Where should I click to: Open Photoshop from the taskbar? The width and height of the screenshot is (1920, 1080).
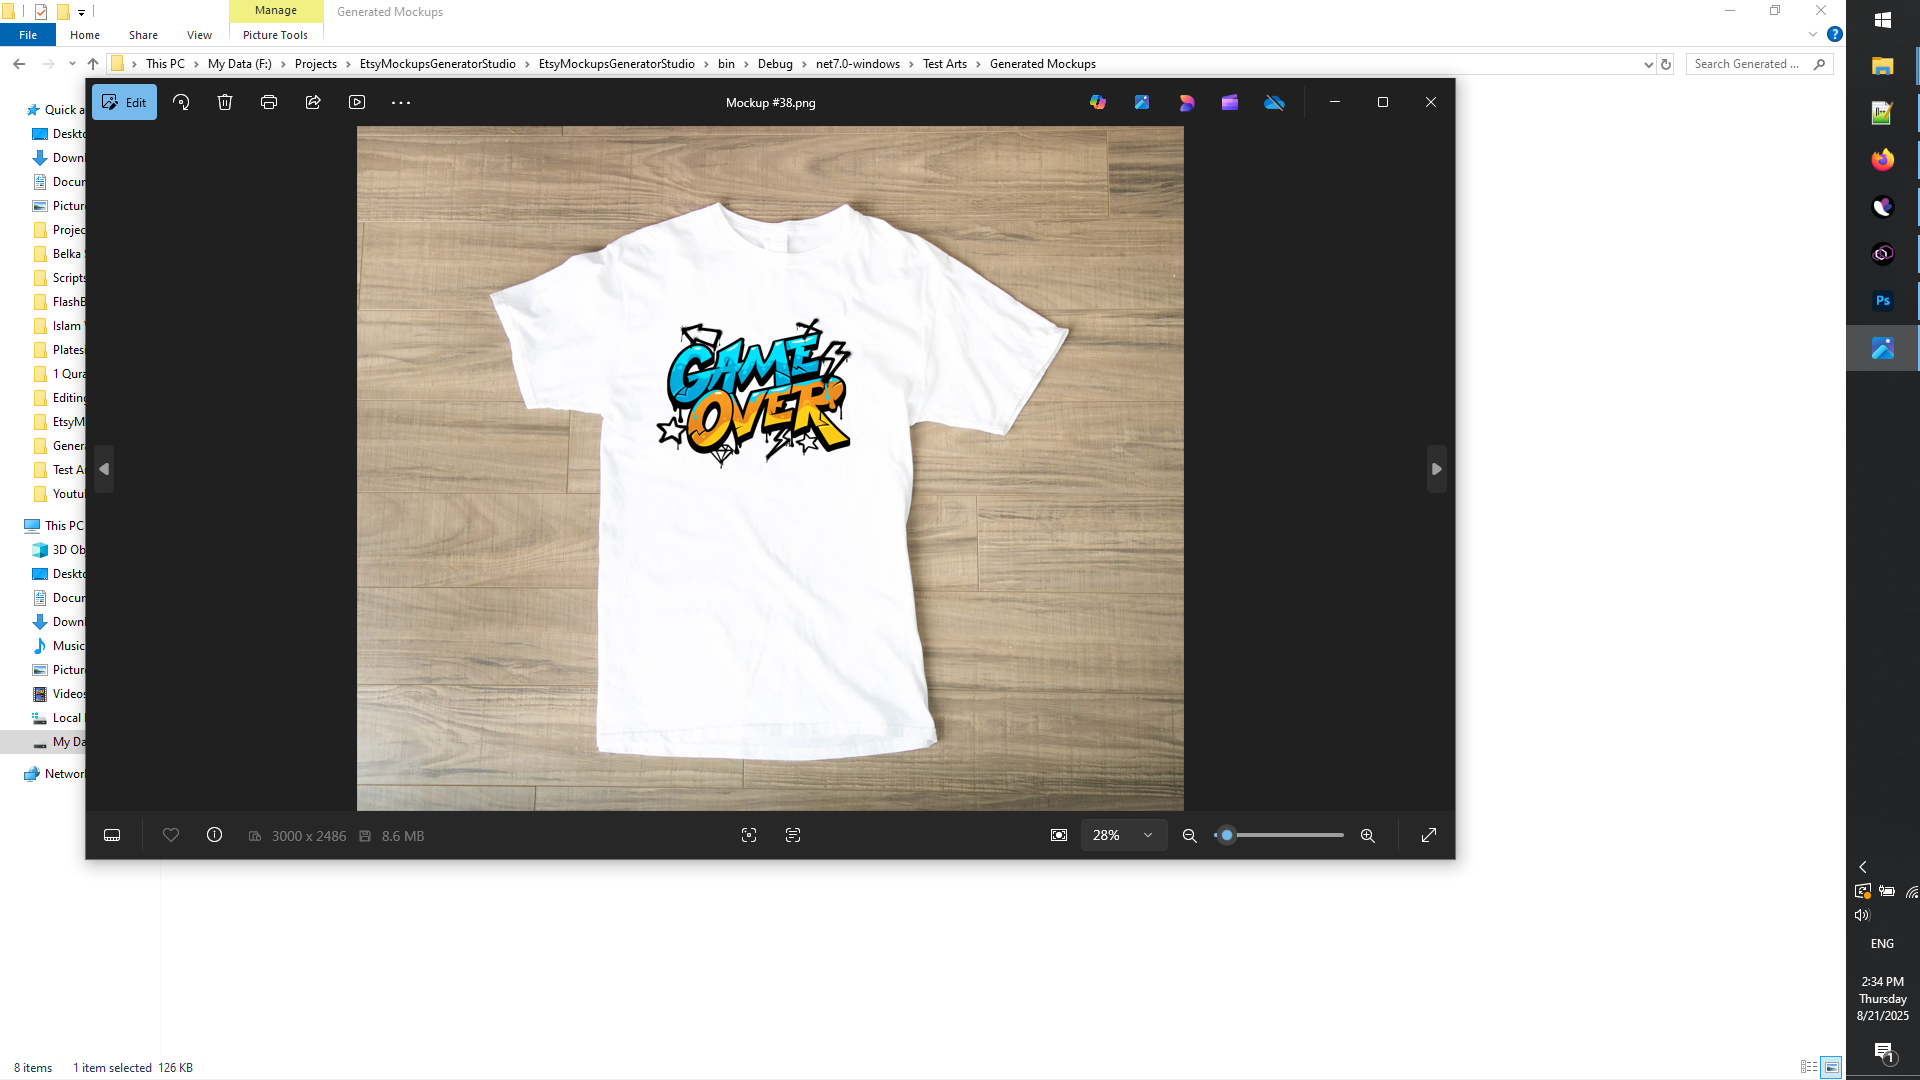tap(1882, 300)
